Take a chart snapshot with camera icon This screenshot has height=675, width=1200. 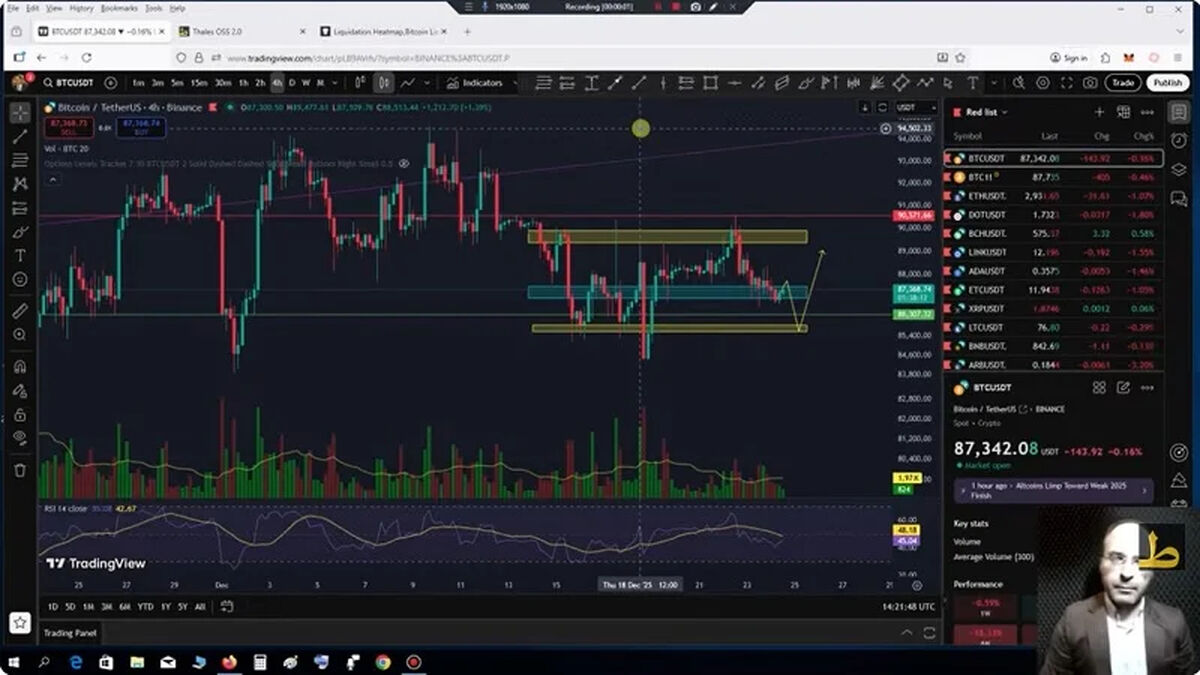1090,83
